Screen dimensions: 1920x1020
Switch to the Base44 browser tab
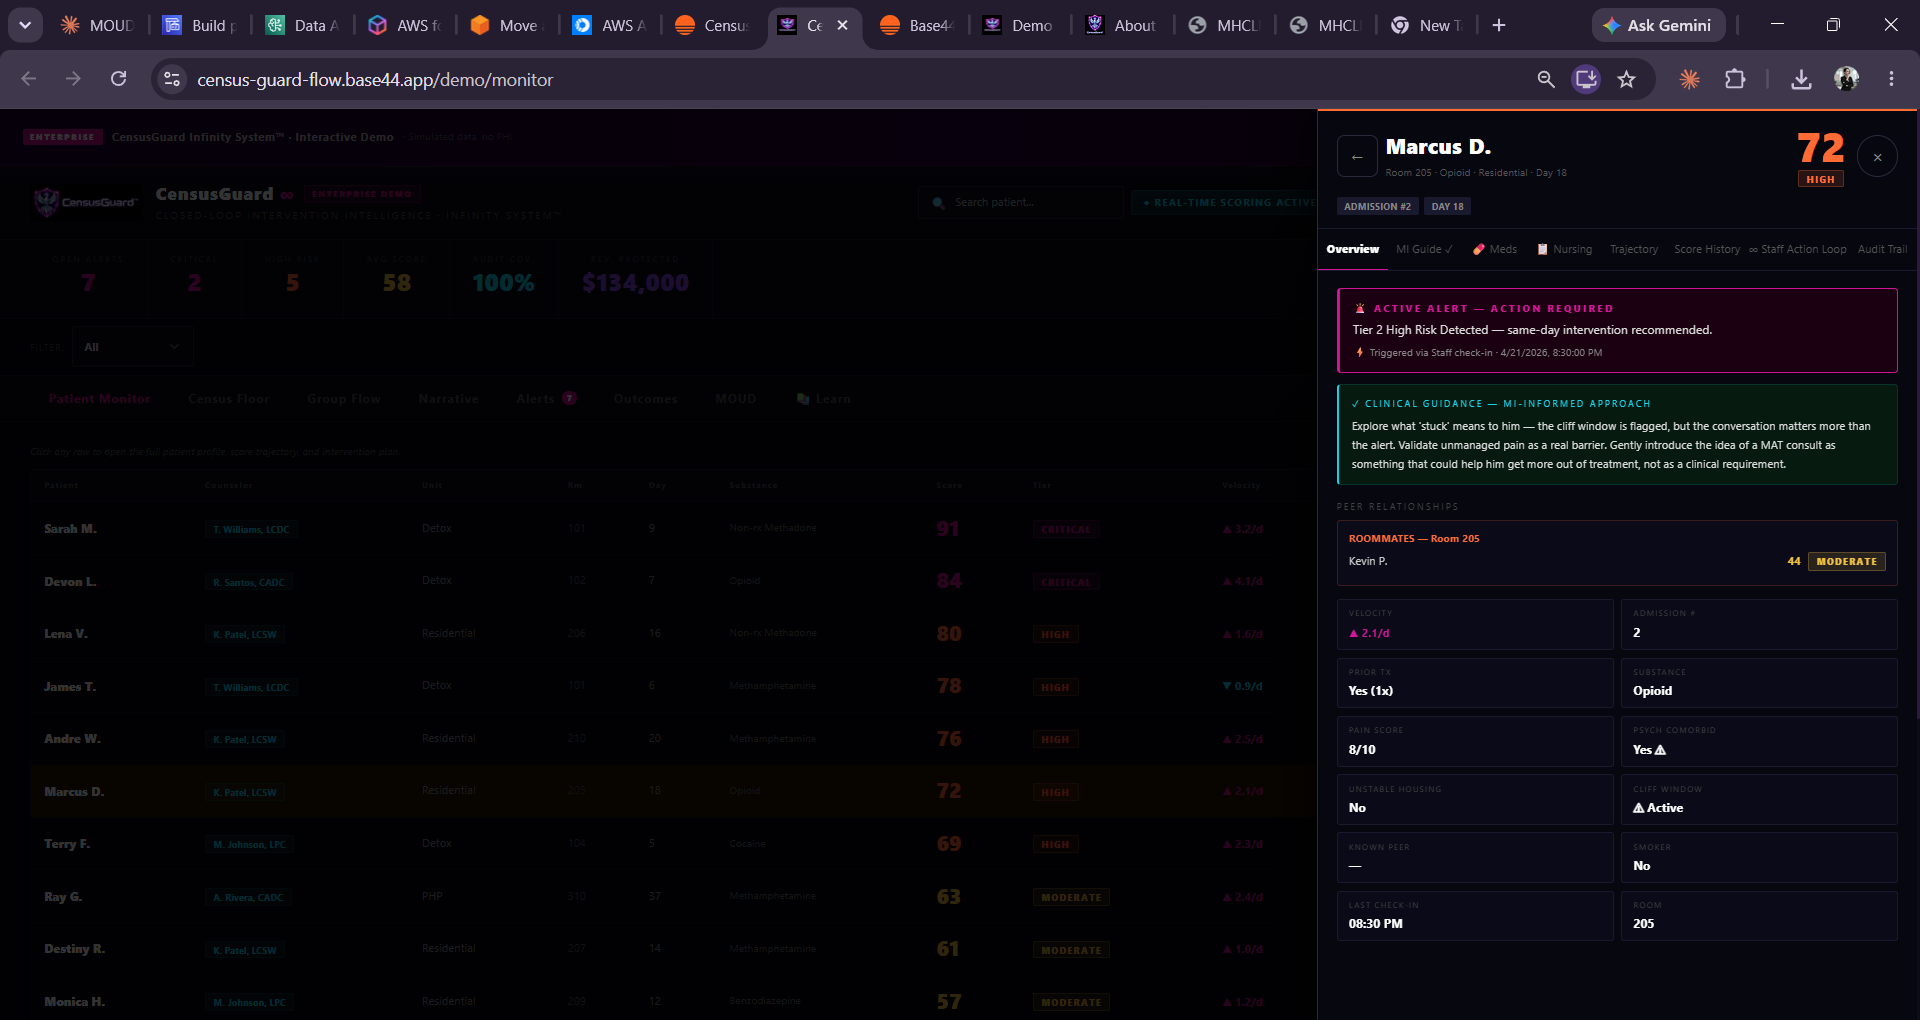click(x=917, y=25)
